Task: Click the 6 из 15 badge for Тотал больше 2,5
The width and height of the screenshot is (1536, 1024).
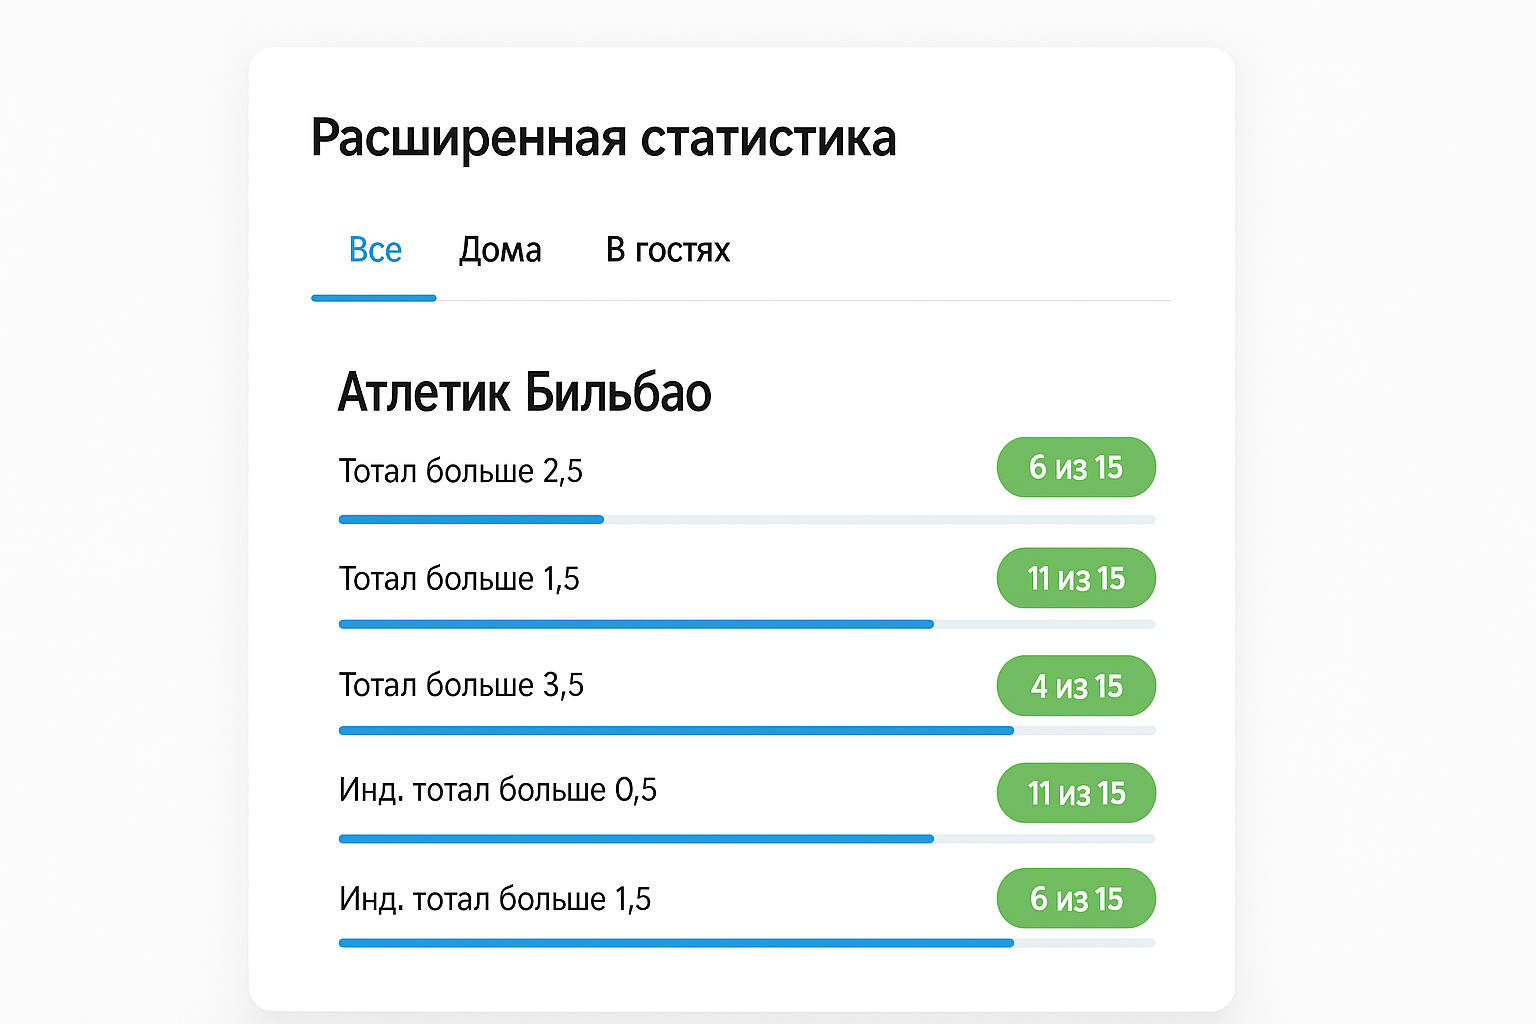Action: tap(1076, 467)
